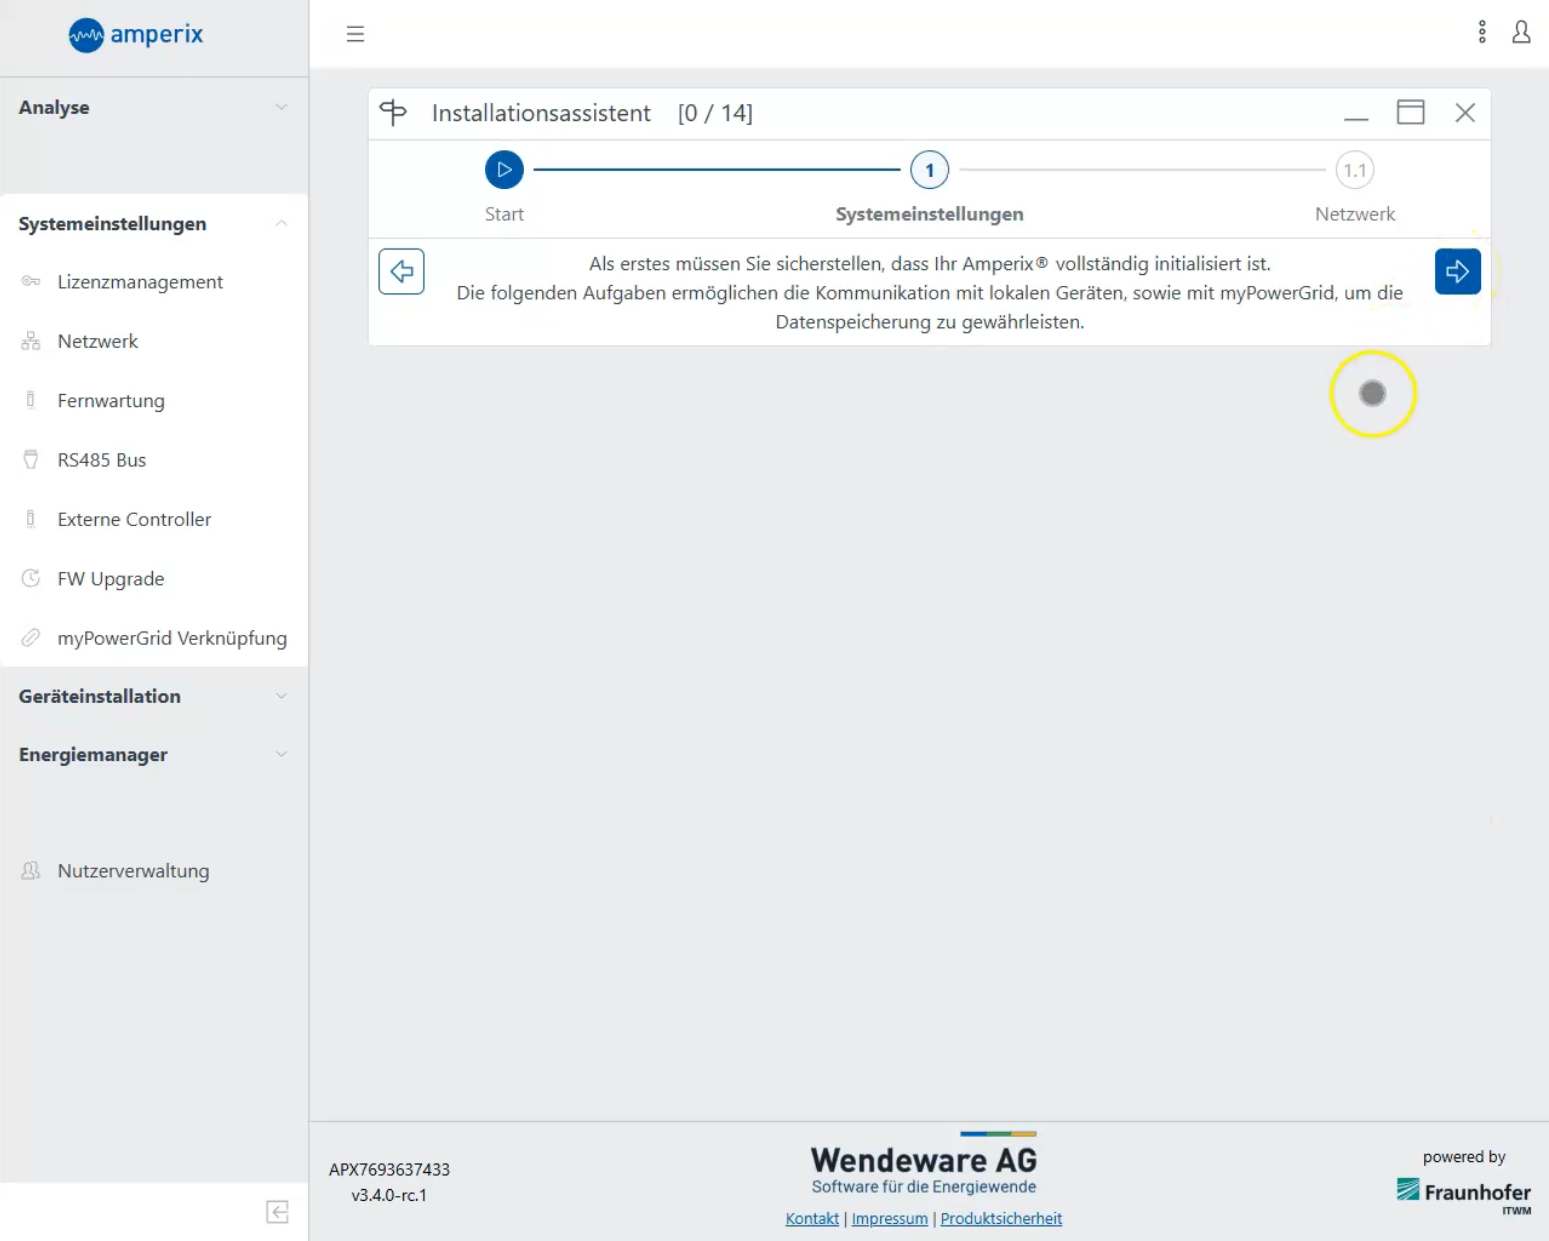
Task: Click the myPowerGrid link icon
Action: [31, 637]
